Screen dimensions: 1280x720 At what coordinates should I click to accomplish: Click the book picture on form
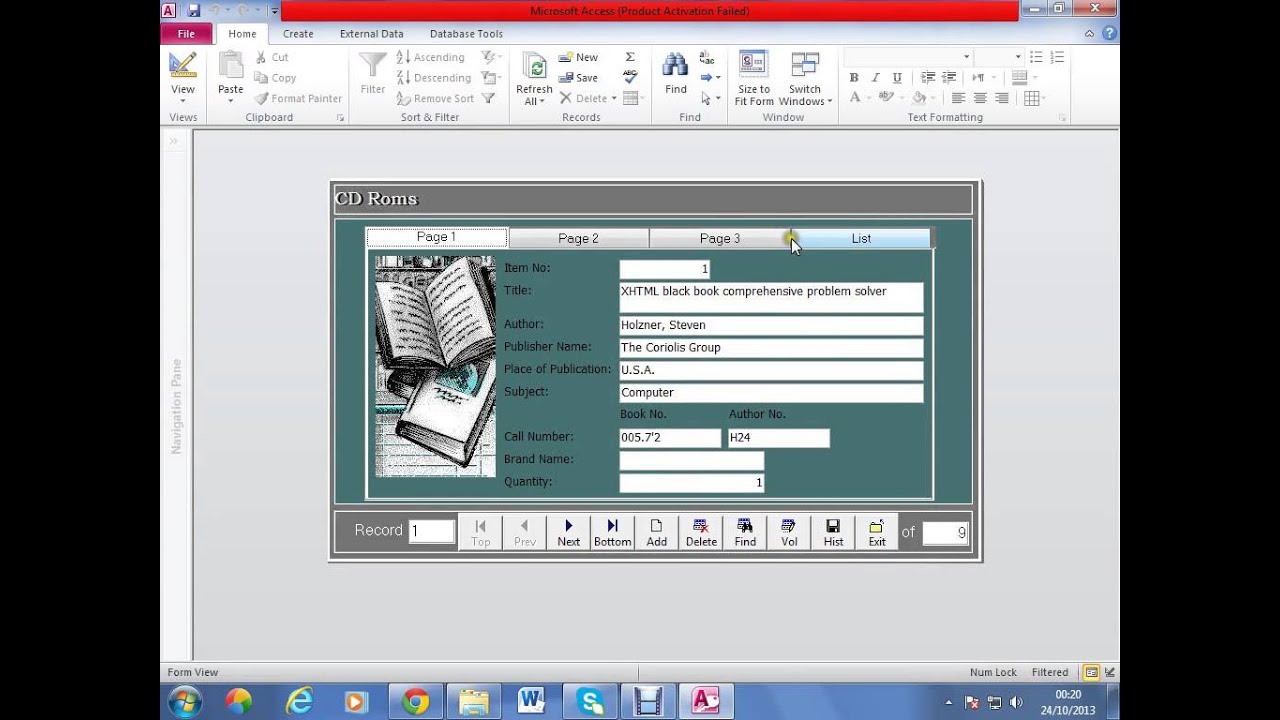[x=435, y=366]
